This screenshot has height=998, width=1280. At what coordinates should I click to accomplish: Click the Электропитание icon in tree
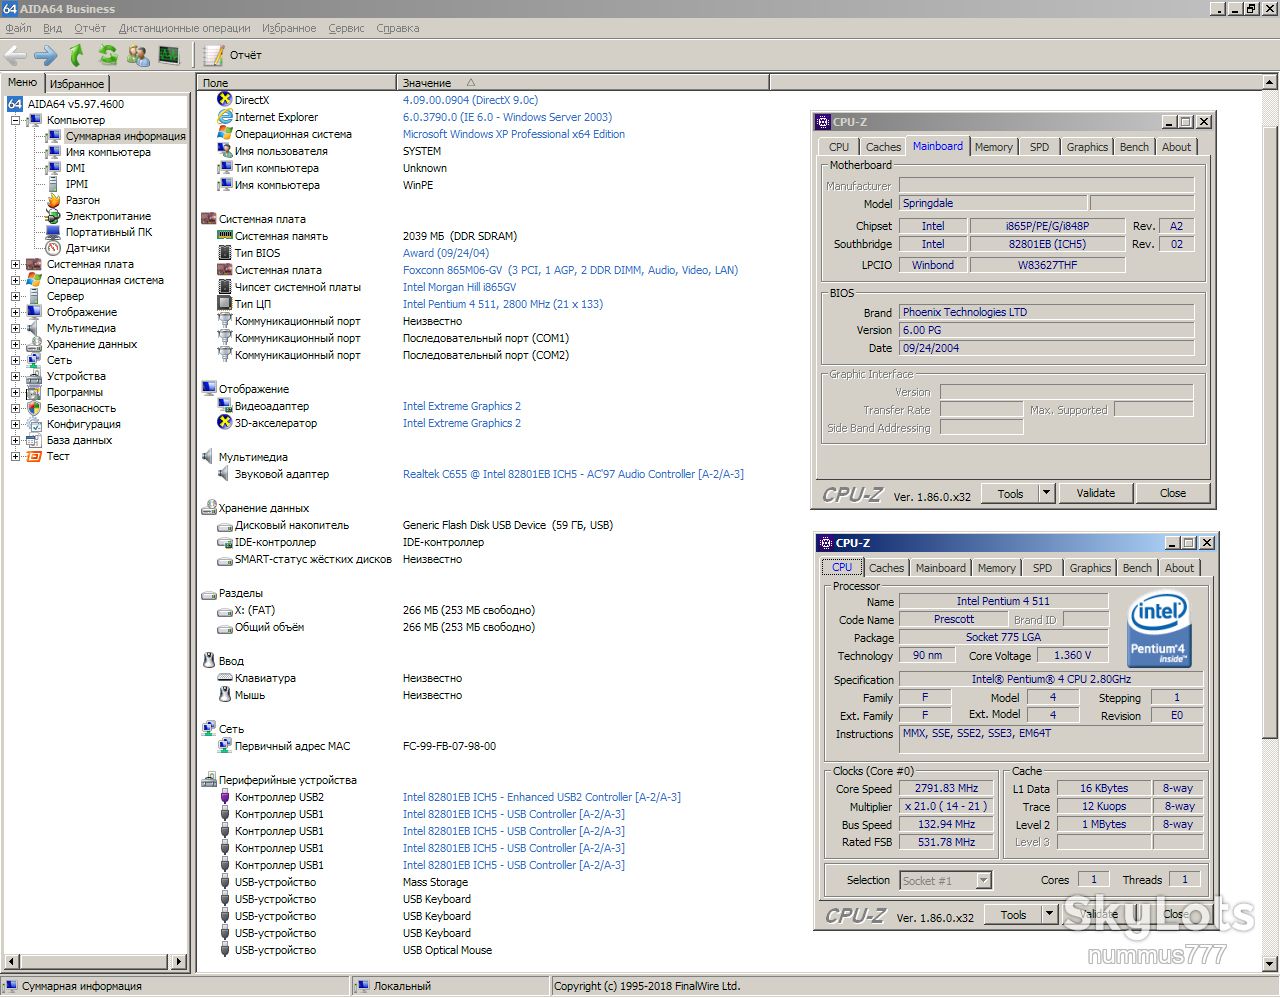[54, 216]
